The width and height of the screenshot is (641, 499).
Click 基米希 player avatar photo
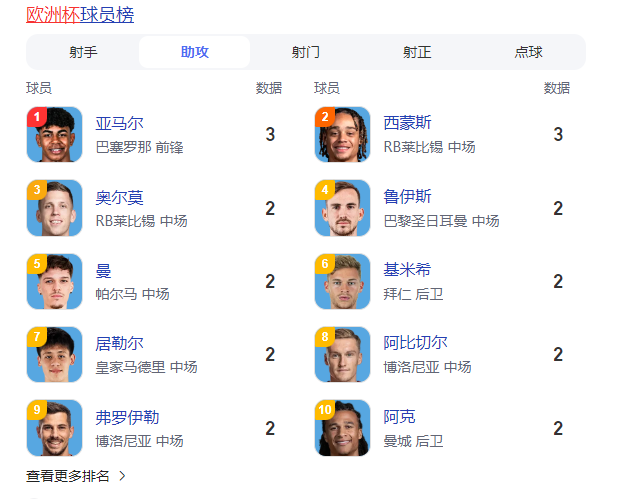click(343, 282)
